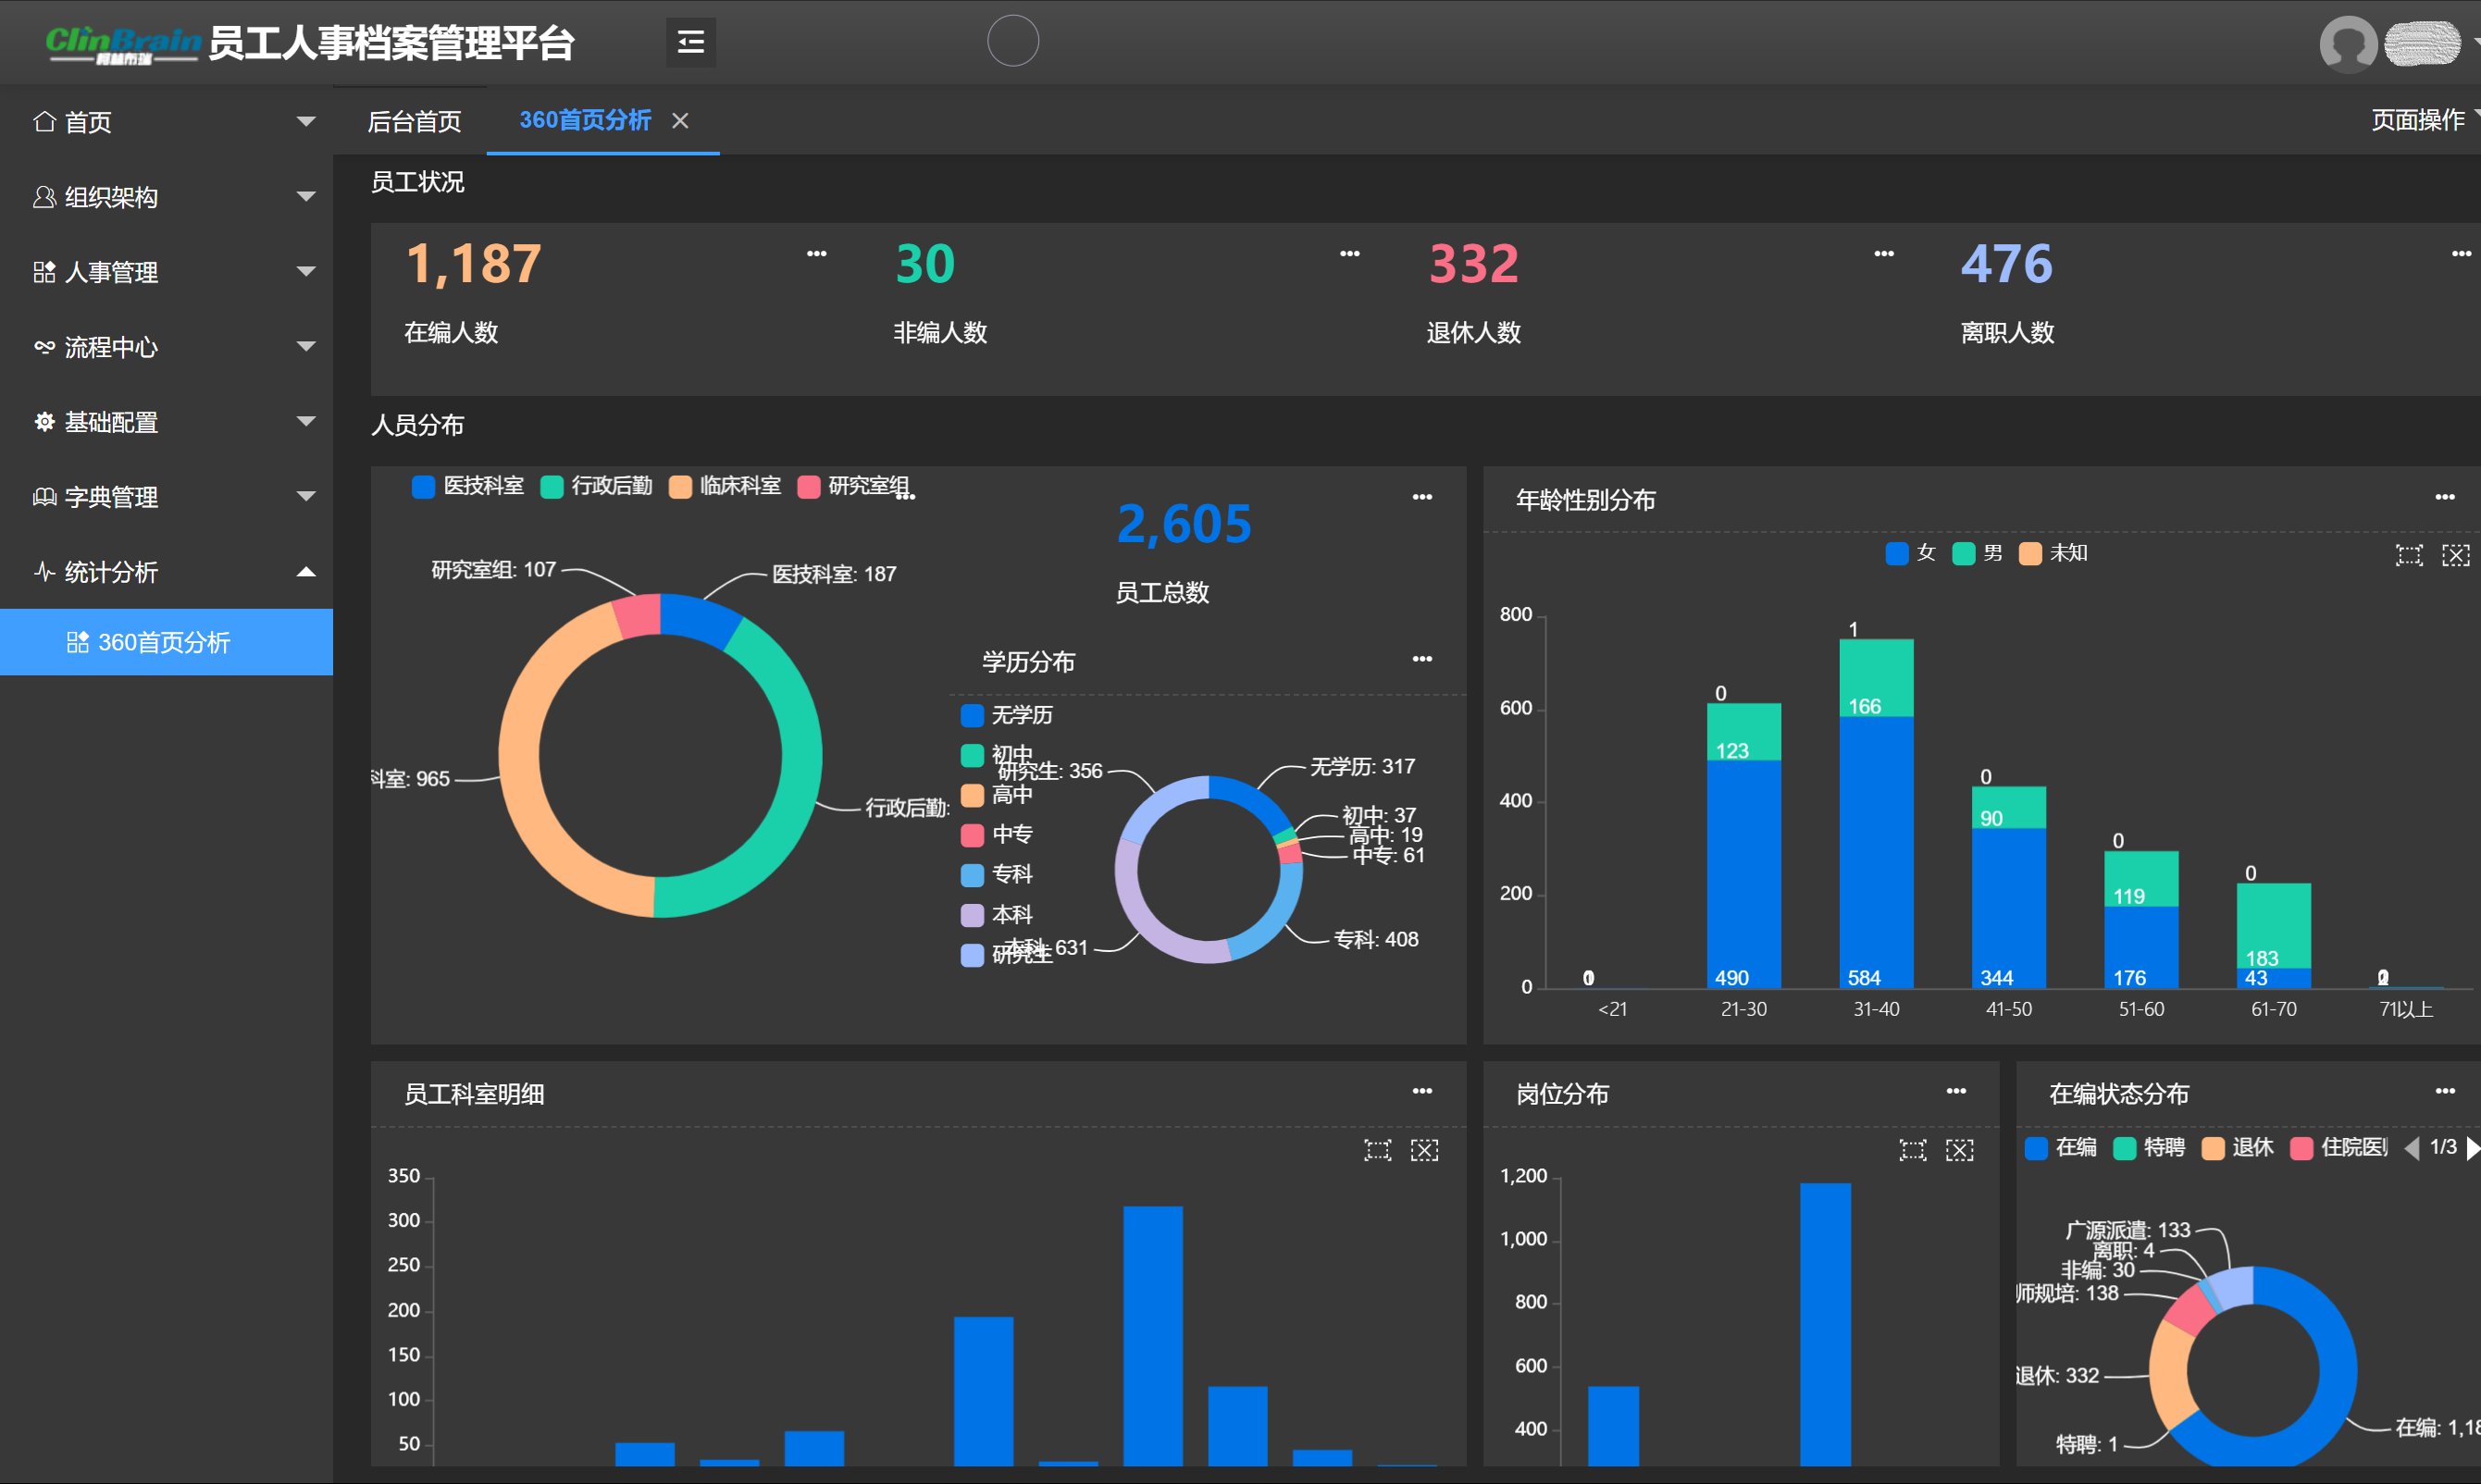Toggle 专科 in 学历分布 legend
Viewport: 2481px width, 1484px height.
point(996,874)
